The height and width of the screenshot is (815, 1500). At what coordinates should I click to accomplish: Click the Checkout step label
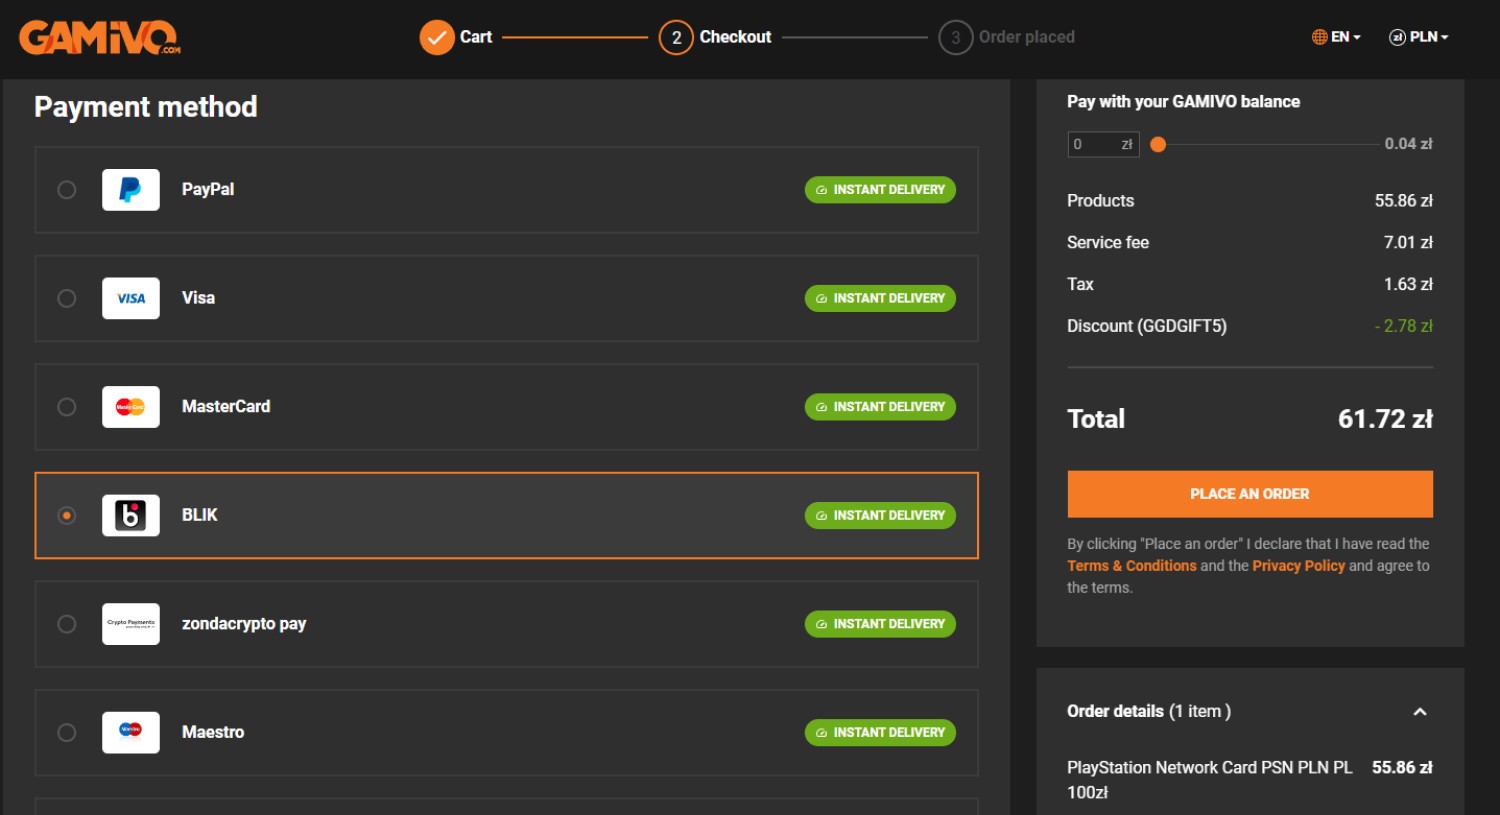pyautogui.click(x=735, y=37)
